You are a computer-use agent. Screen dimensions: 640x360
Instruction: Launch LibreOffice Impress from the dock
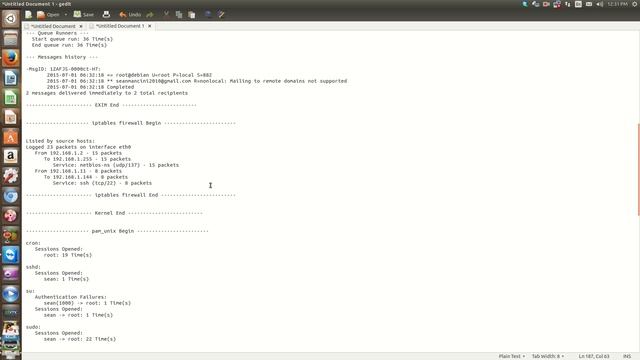pyautogui.click(x=11, y=117)
